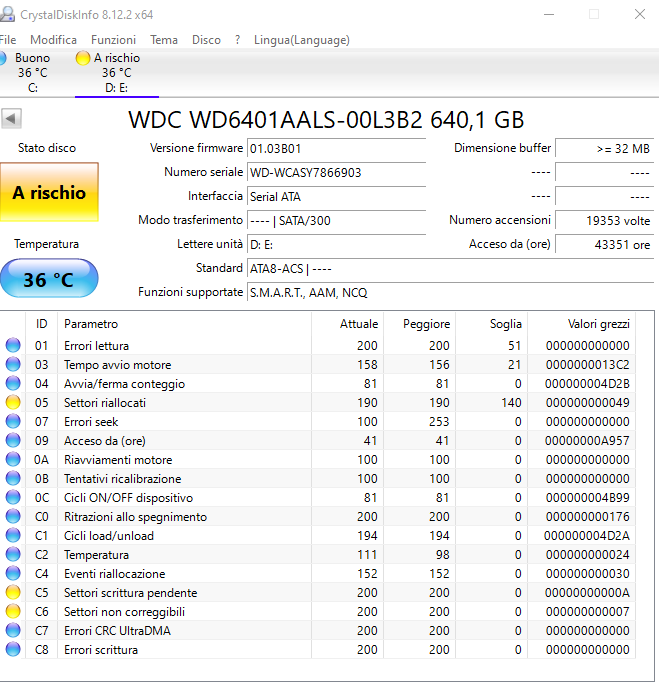Click the Parametro column header
Image resolution: width=659 pixels, height=684 pixels.
click(184, 324)
